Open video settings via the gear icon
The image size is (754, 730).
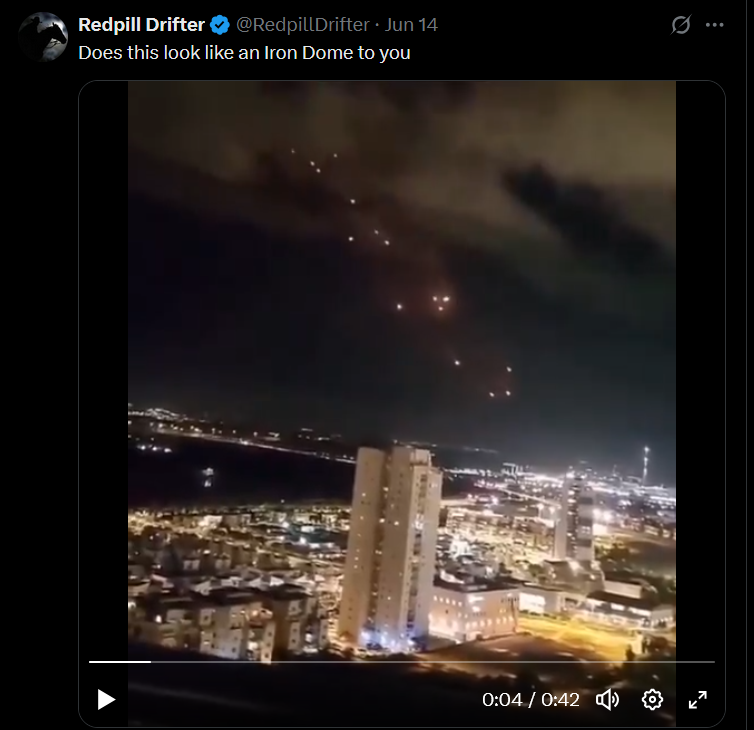click(x=652, y=700)
